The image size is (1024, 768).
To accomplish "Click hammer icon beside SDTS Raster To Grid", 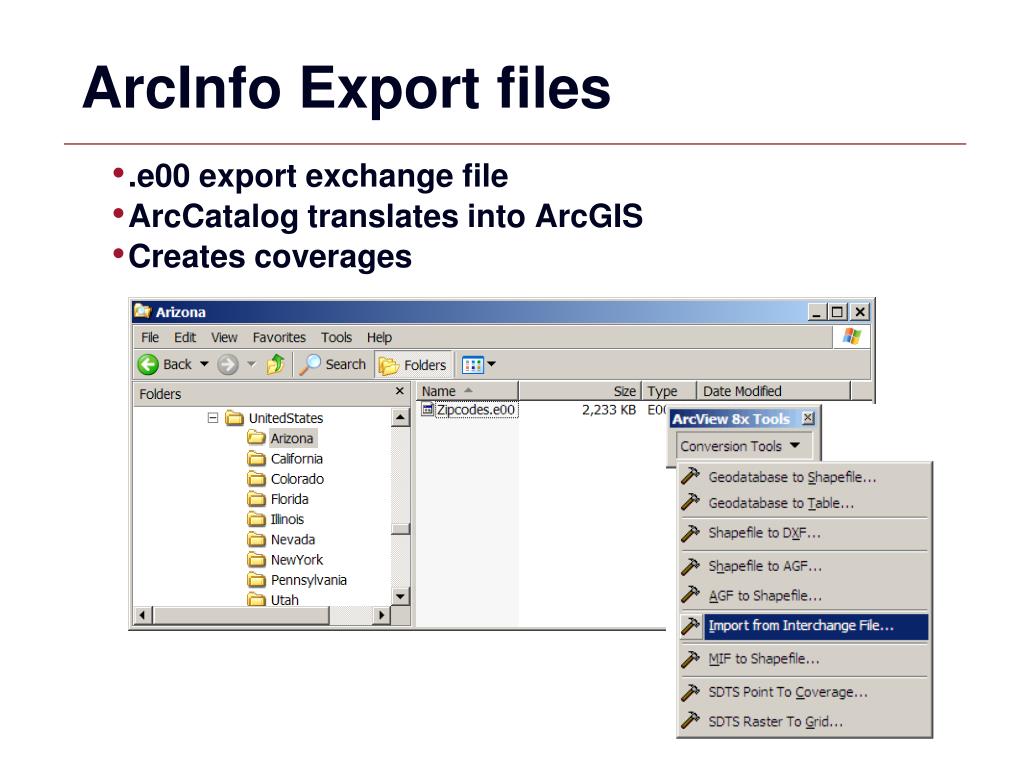I will click(690, 721).
